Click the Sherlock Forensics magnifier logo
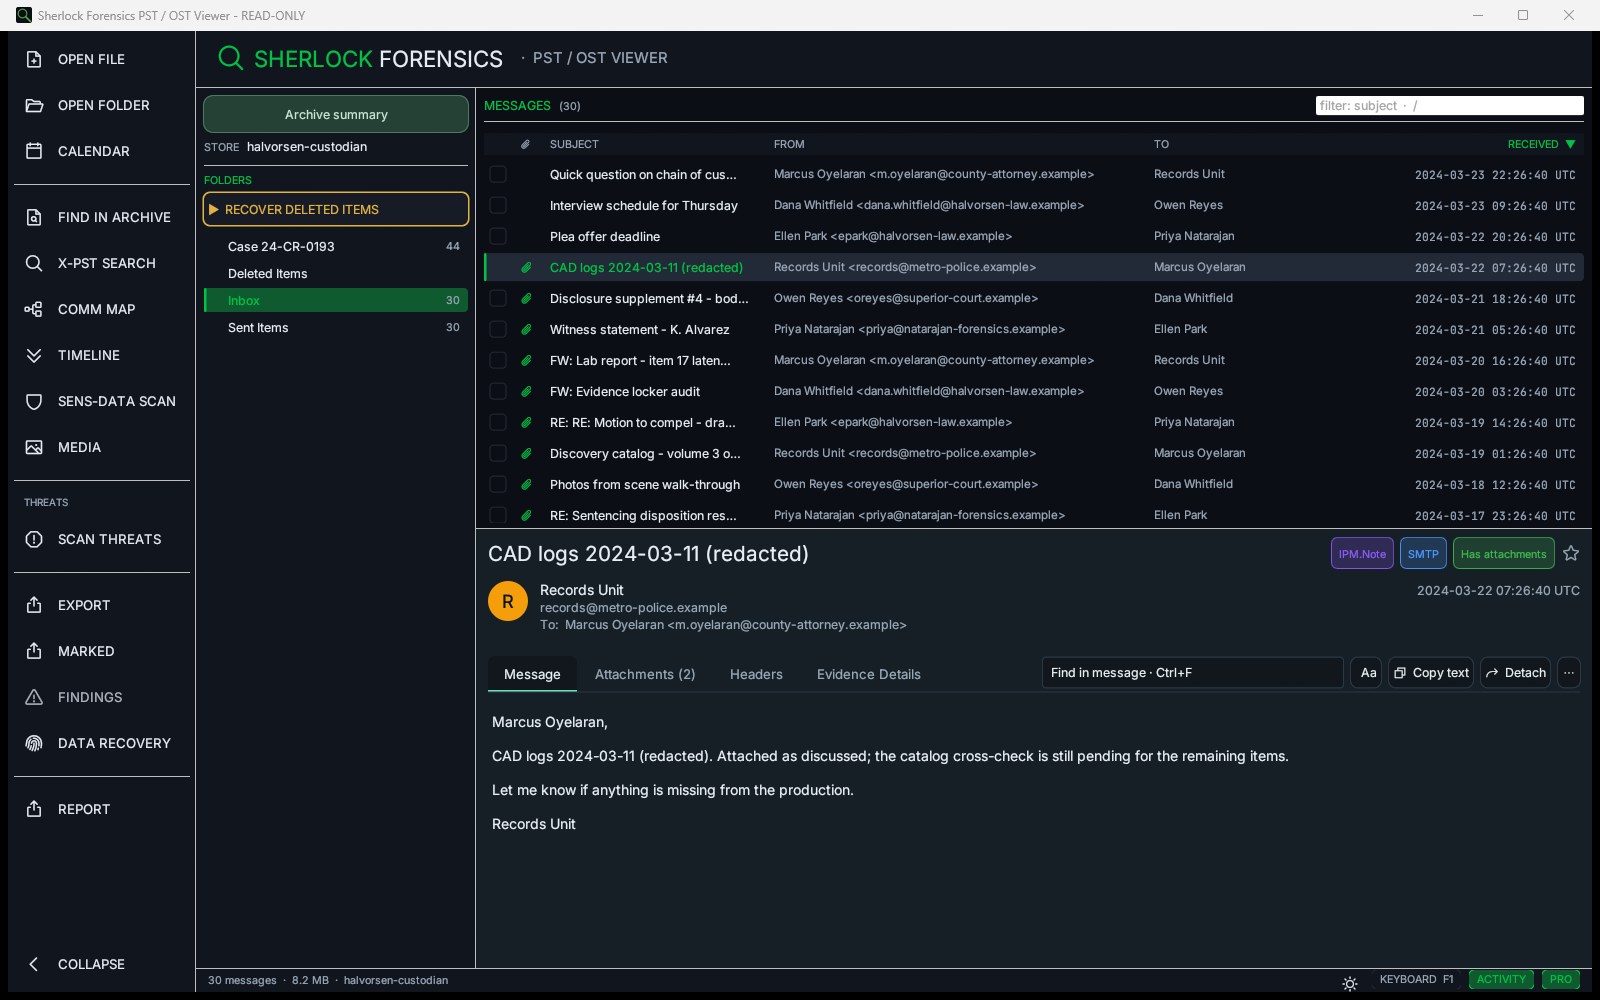 click(x=231, y=58)
